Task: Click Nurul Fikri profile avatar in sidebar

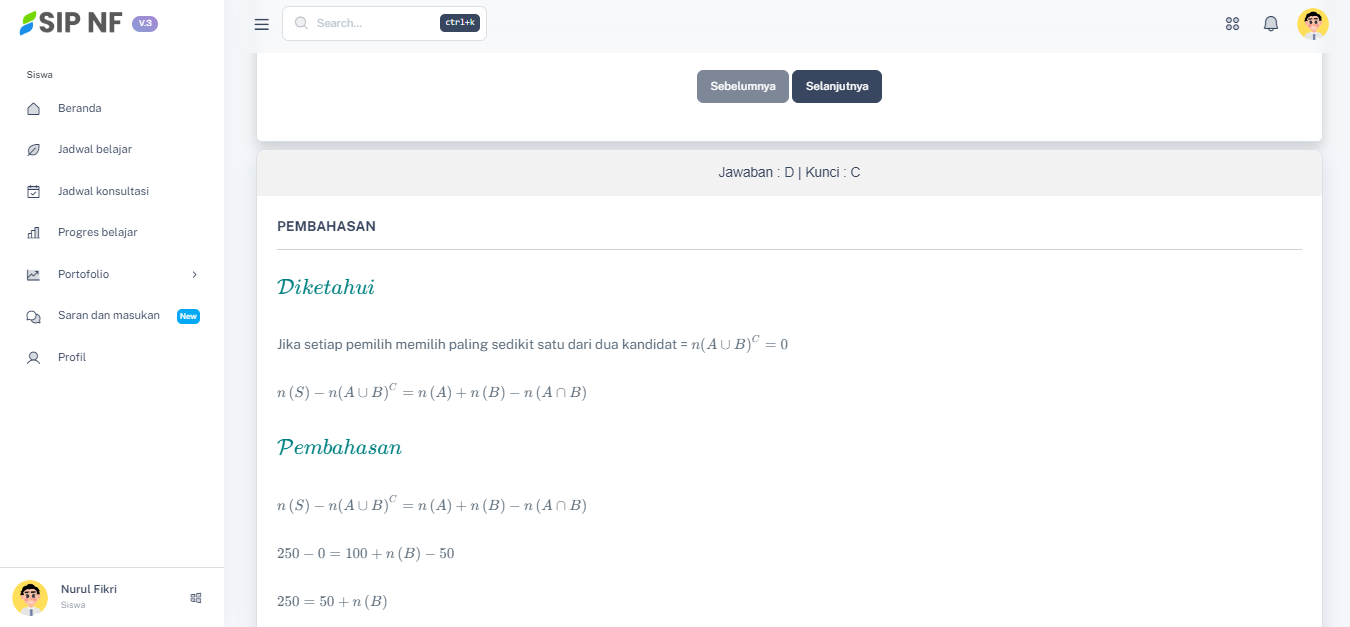Action: (30, 597)
